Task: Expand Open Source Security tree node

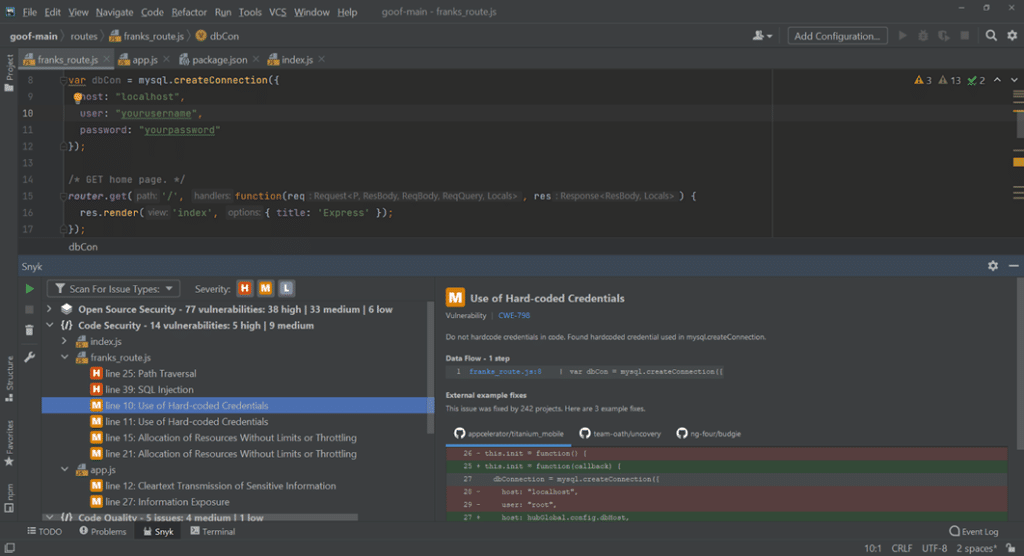Action: (x=50, y=310)
